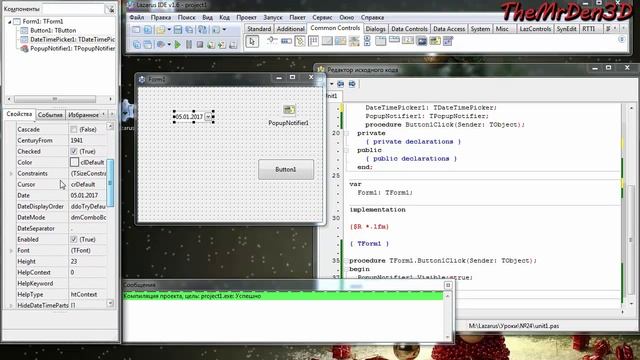Click the Step Into debugger icon
The width and height of the screenshot is (640, 360).
[x=211, y=44]
